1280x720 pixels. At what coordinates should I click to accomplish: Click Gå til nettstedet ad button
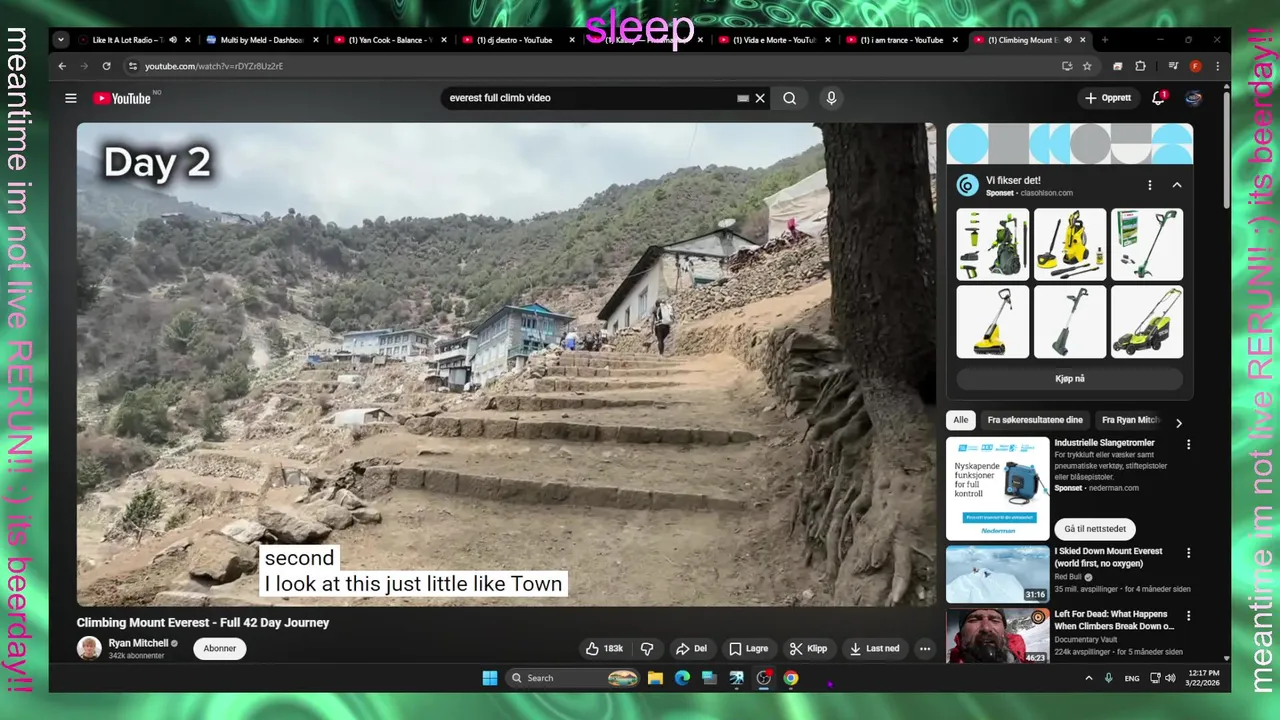coord(1095,529)
